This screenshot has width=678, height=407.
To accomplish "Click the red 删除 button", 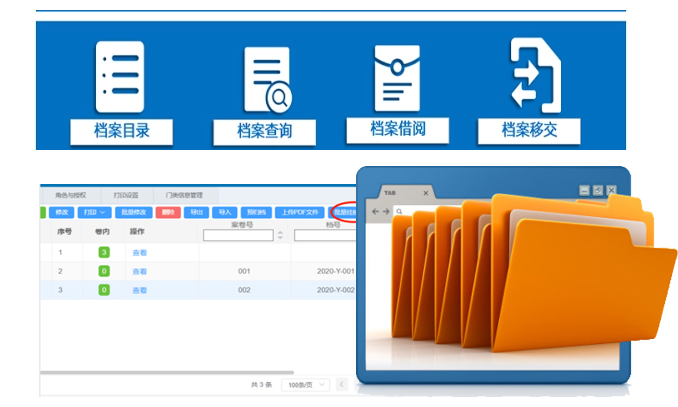I will [167, 212].
